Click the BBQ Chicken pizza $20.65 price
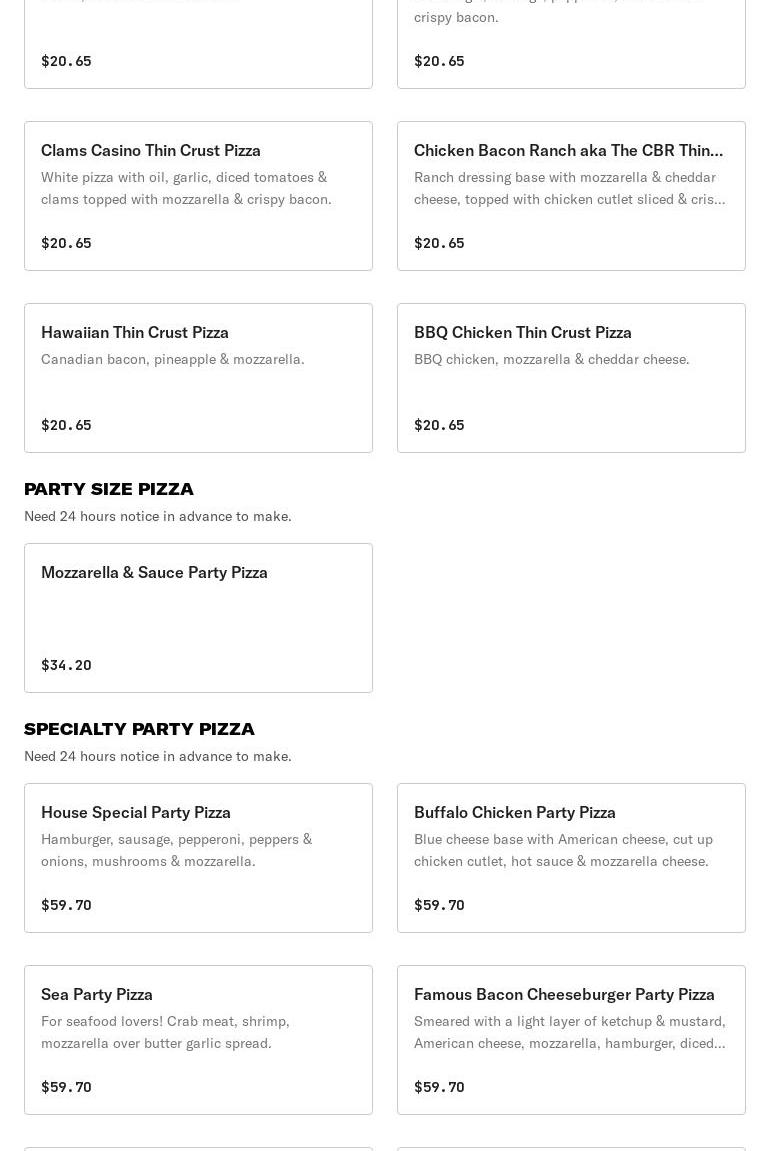 click(439, 425)
